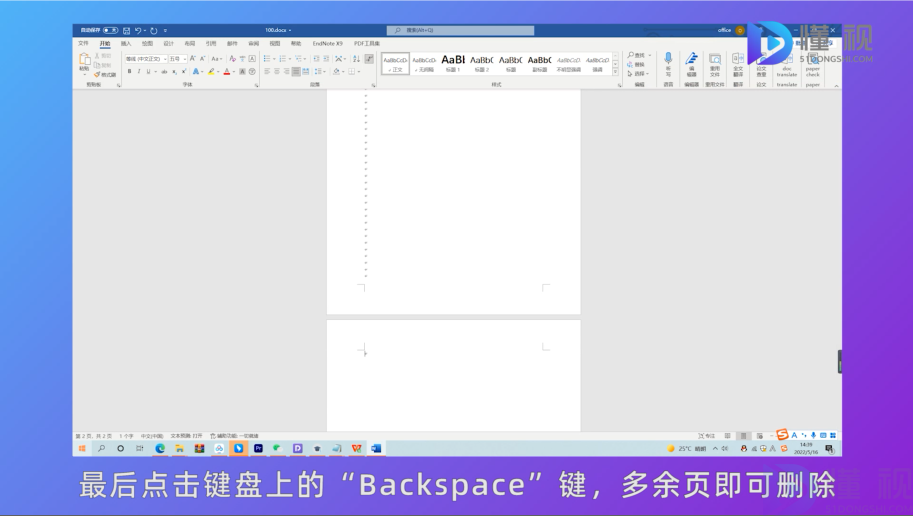Click the Multilevel list icon
The image size is (913, 516).
298,59
